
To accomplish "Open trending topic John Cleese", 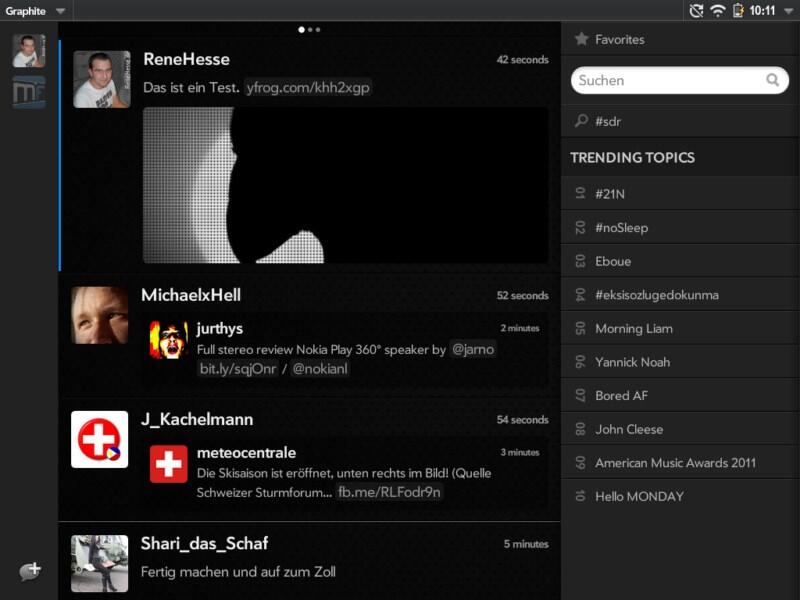I will [680, 429].
